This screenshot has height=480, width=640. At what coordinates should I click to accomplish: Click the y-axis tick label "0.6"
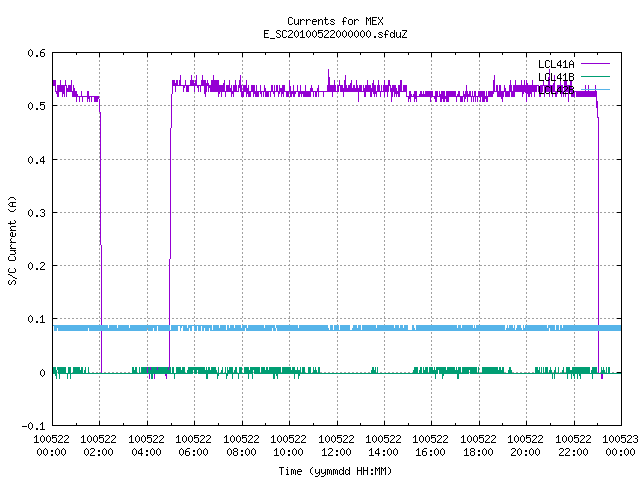click(36, 53)
